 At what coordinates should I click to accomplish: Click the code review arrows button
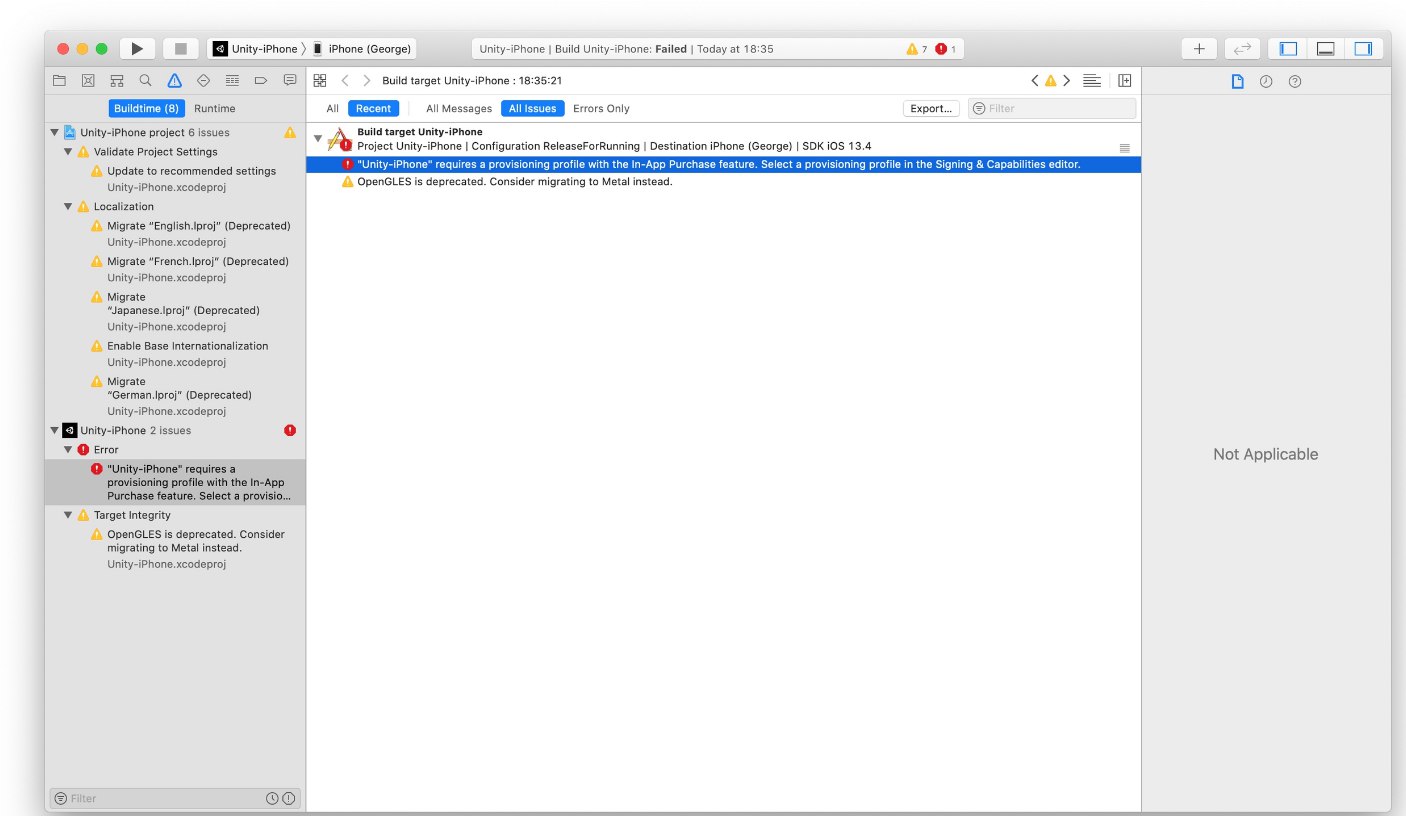[1242, 48]
